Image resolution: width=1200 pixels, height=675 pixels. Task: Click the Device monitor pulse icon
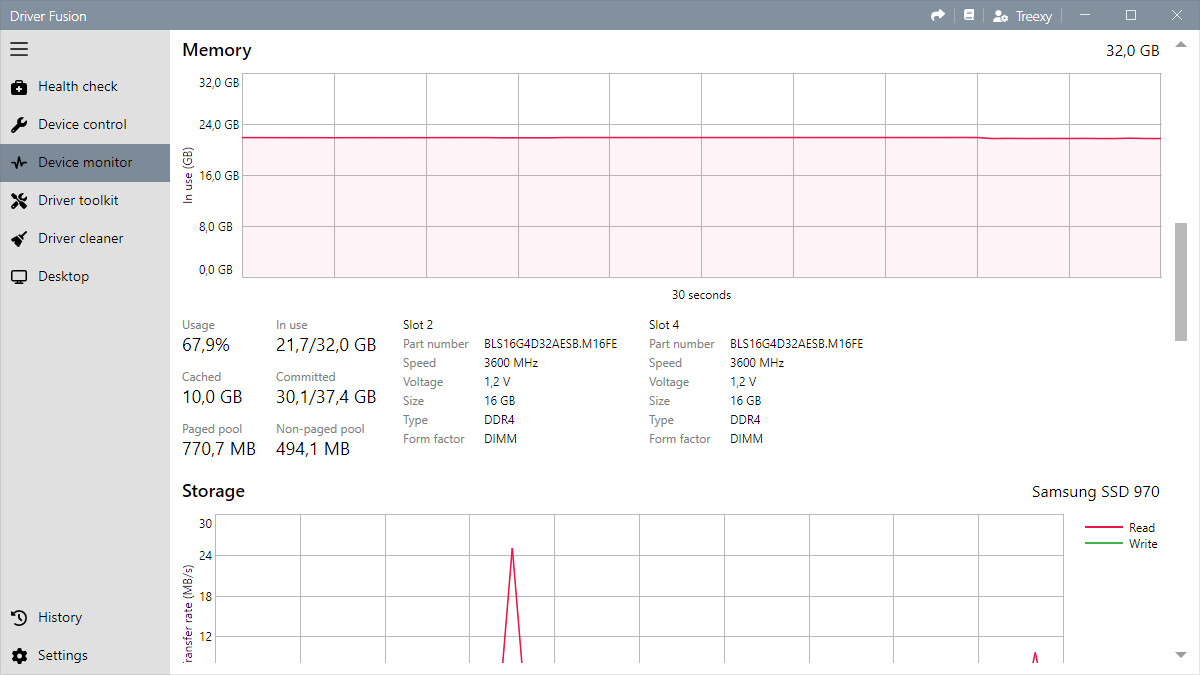[19, 163]
